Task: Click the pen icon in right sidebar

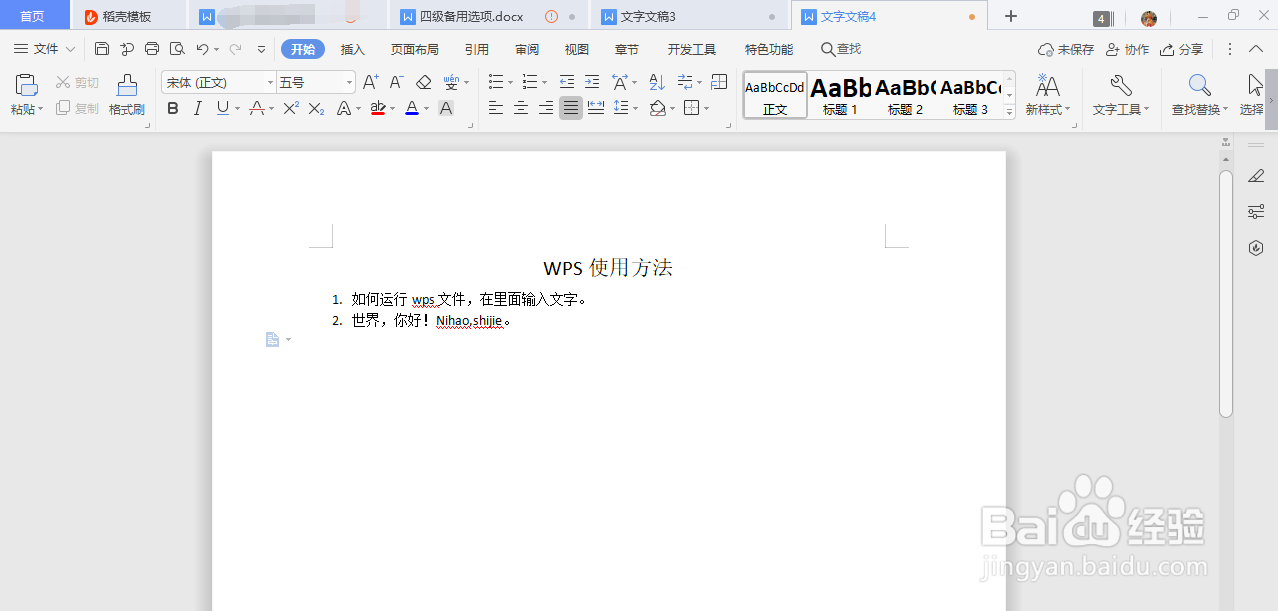Action: pyautogui.click(x=1257, y=176)
